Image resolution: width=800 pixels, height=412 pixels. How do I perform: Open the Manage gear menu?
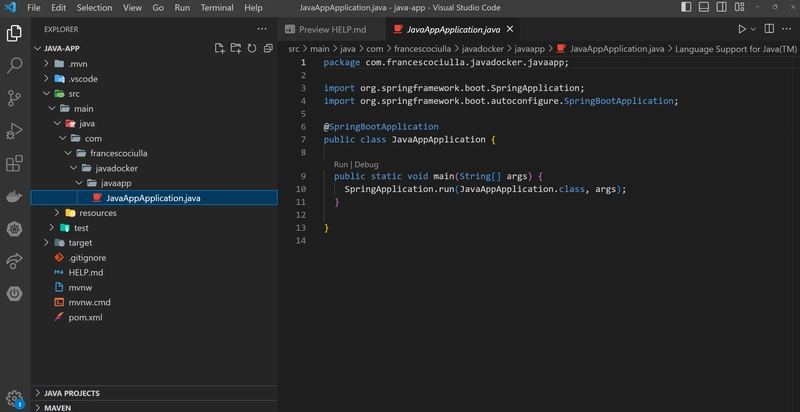pos(14,399)
